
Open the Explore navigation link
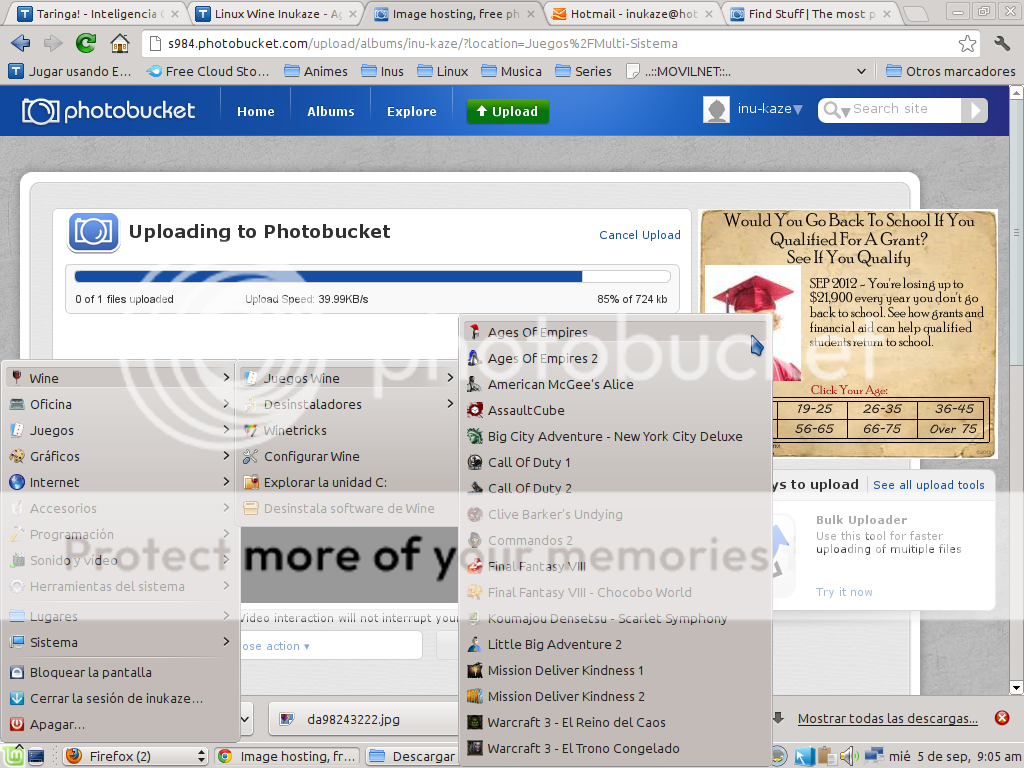(x=411, y=111)
